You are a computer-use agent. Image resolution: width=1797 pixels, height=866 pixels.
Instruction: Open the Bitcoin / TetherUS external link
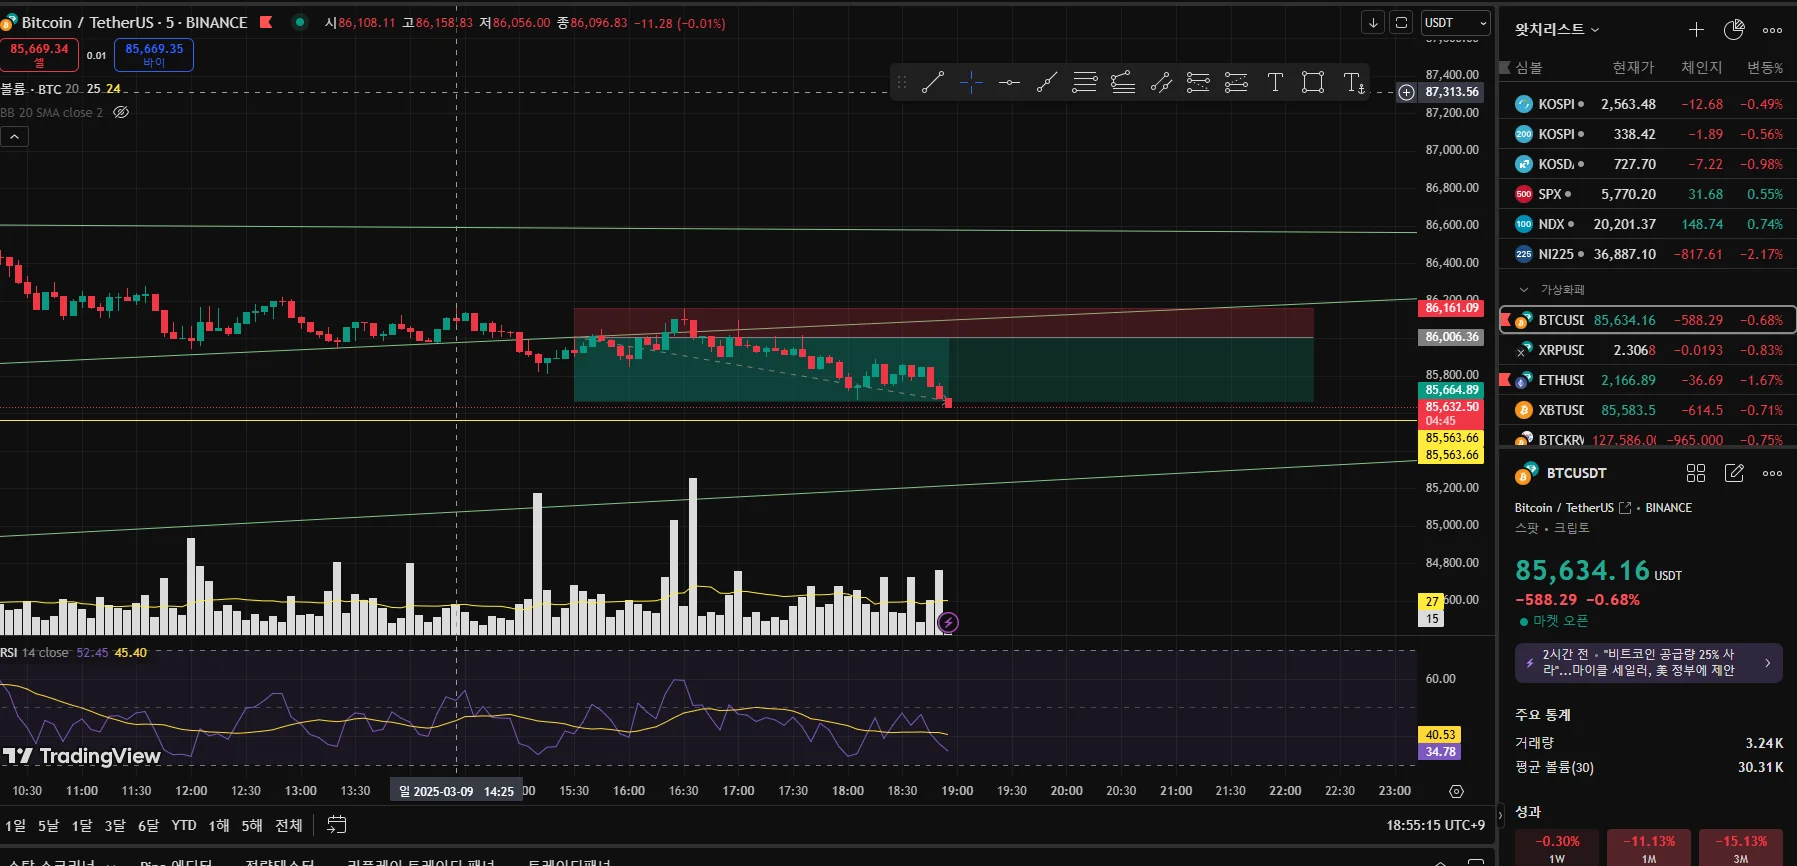point(1625,508)
